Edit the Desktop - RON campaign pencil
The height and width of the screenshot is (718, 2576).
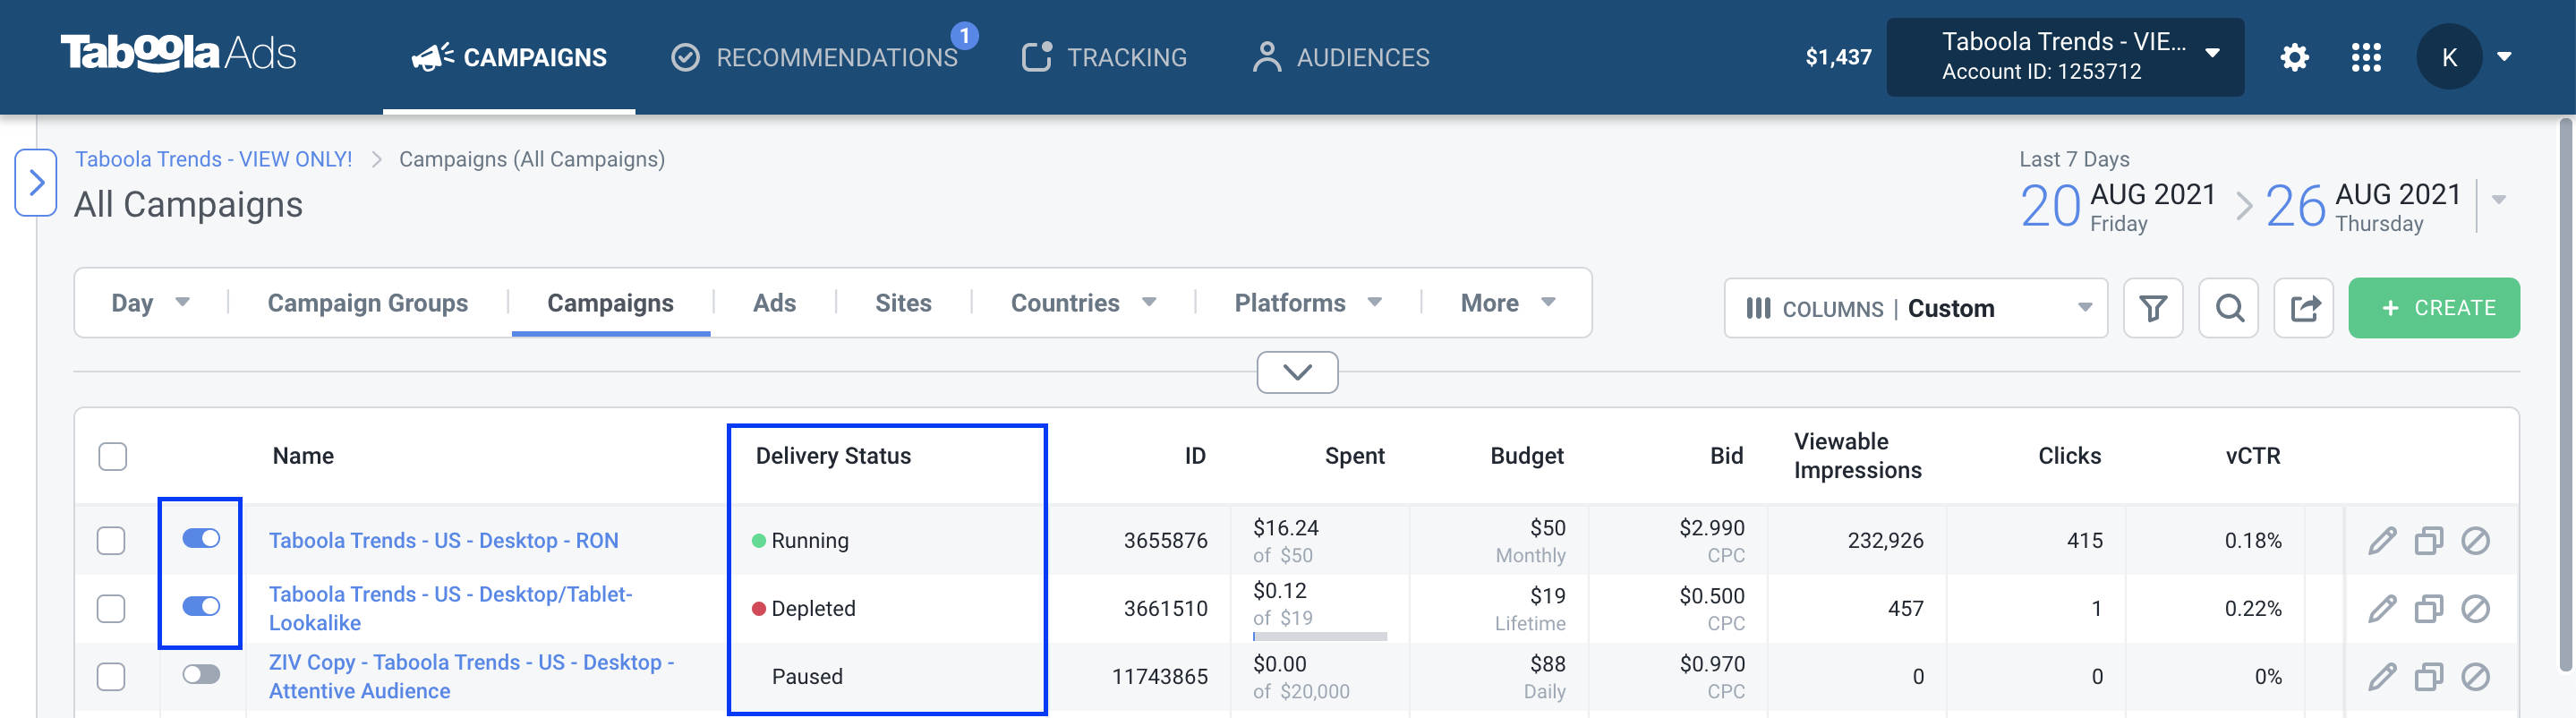pos(2382,540)
